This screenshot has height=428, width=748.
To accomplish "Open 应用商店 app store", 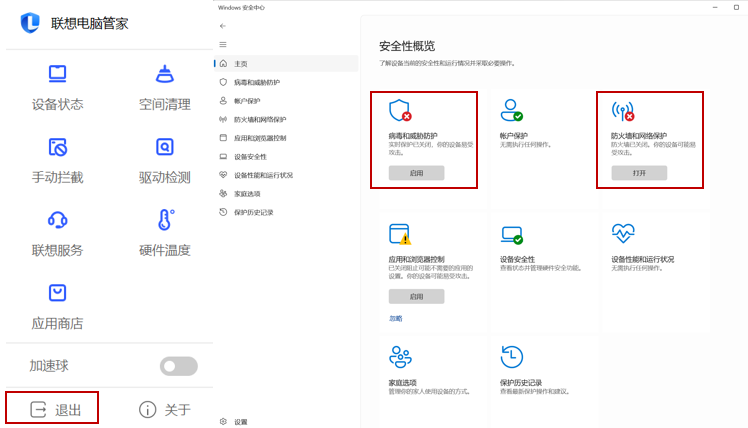I will tap(57, 307).
